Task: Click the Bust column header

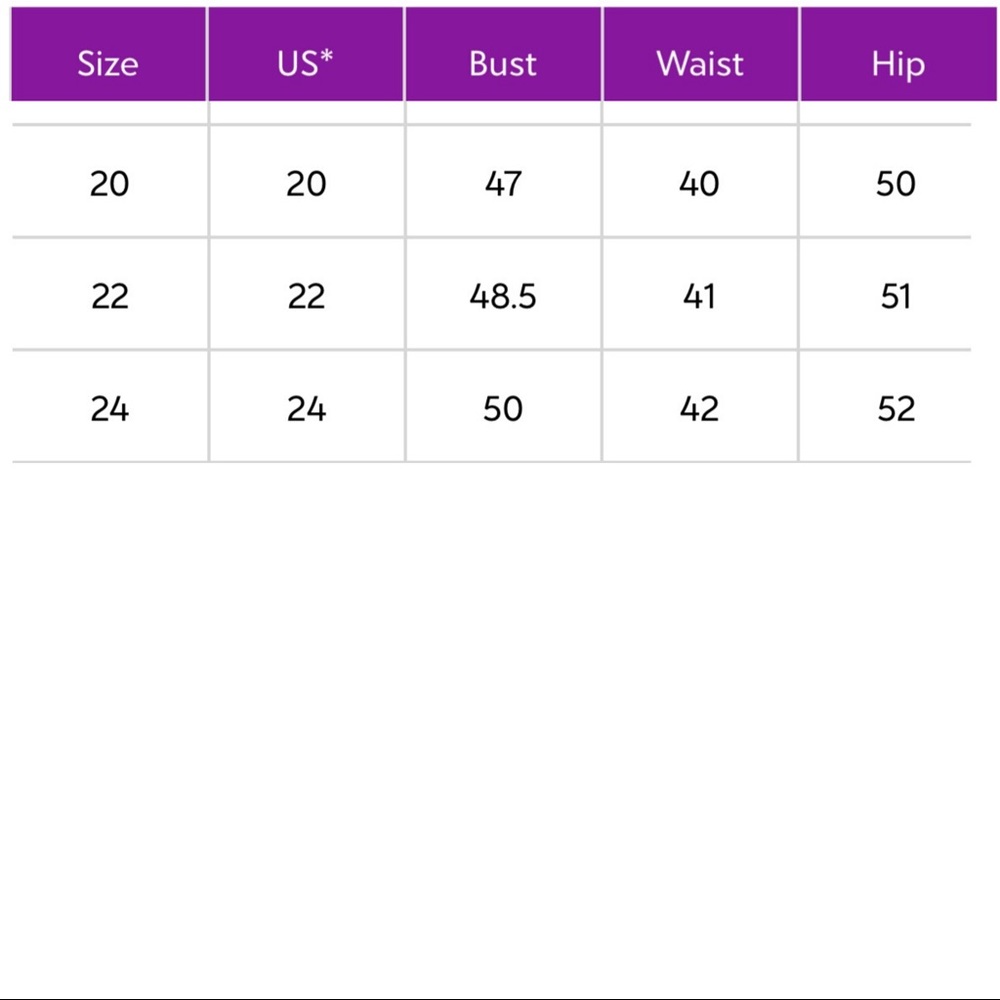Action: pyautogui.click(x=503, y=64)
